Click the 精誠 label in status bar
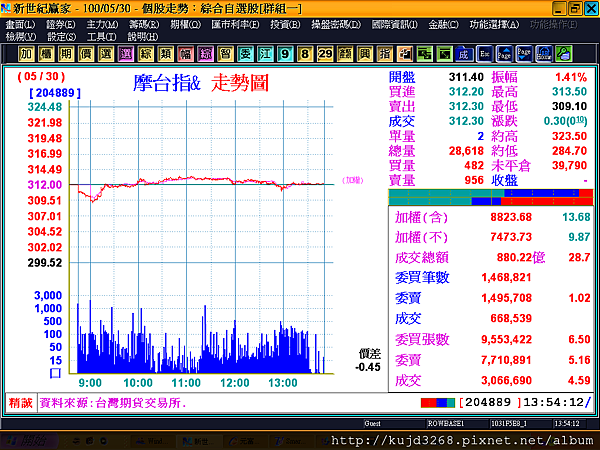The height and width of the screenshot is (450, 600). point(21,403)
